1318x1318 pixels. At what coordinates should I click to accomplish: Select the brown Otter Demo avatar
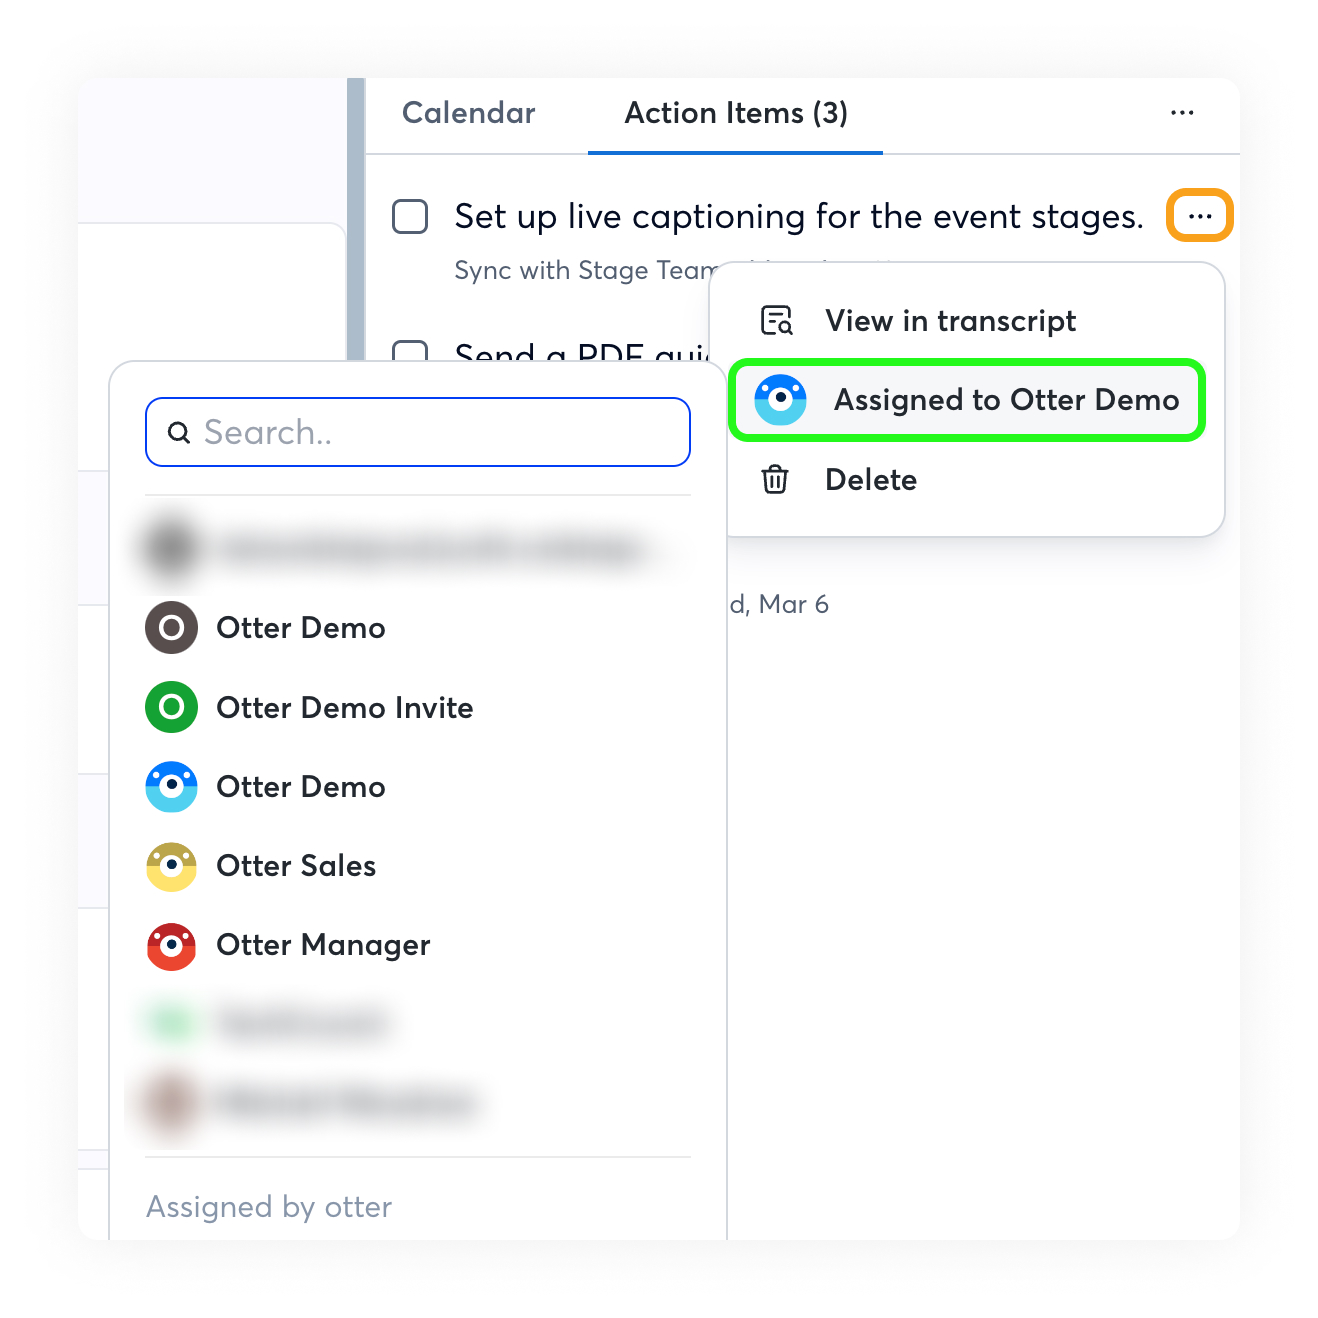point(171,627)
